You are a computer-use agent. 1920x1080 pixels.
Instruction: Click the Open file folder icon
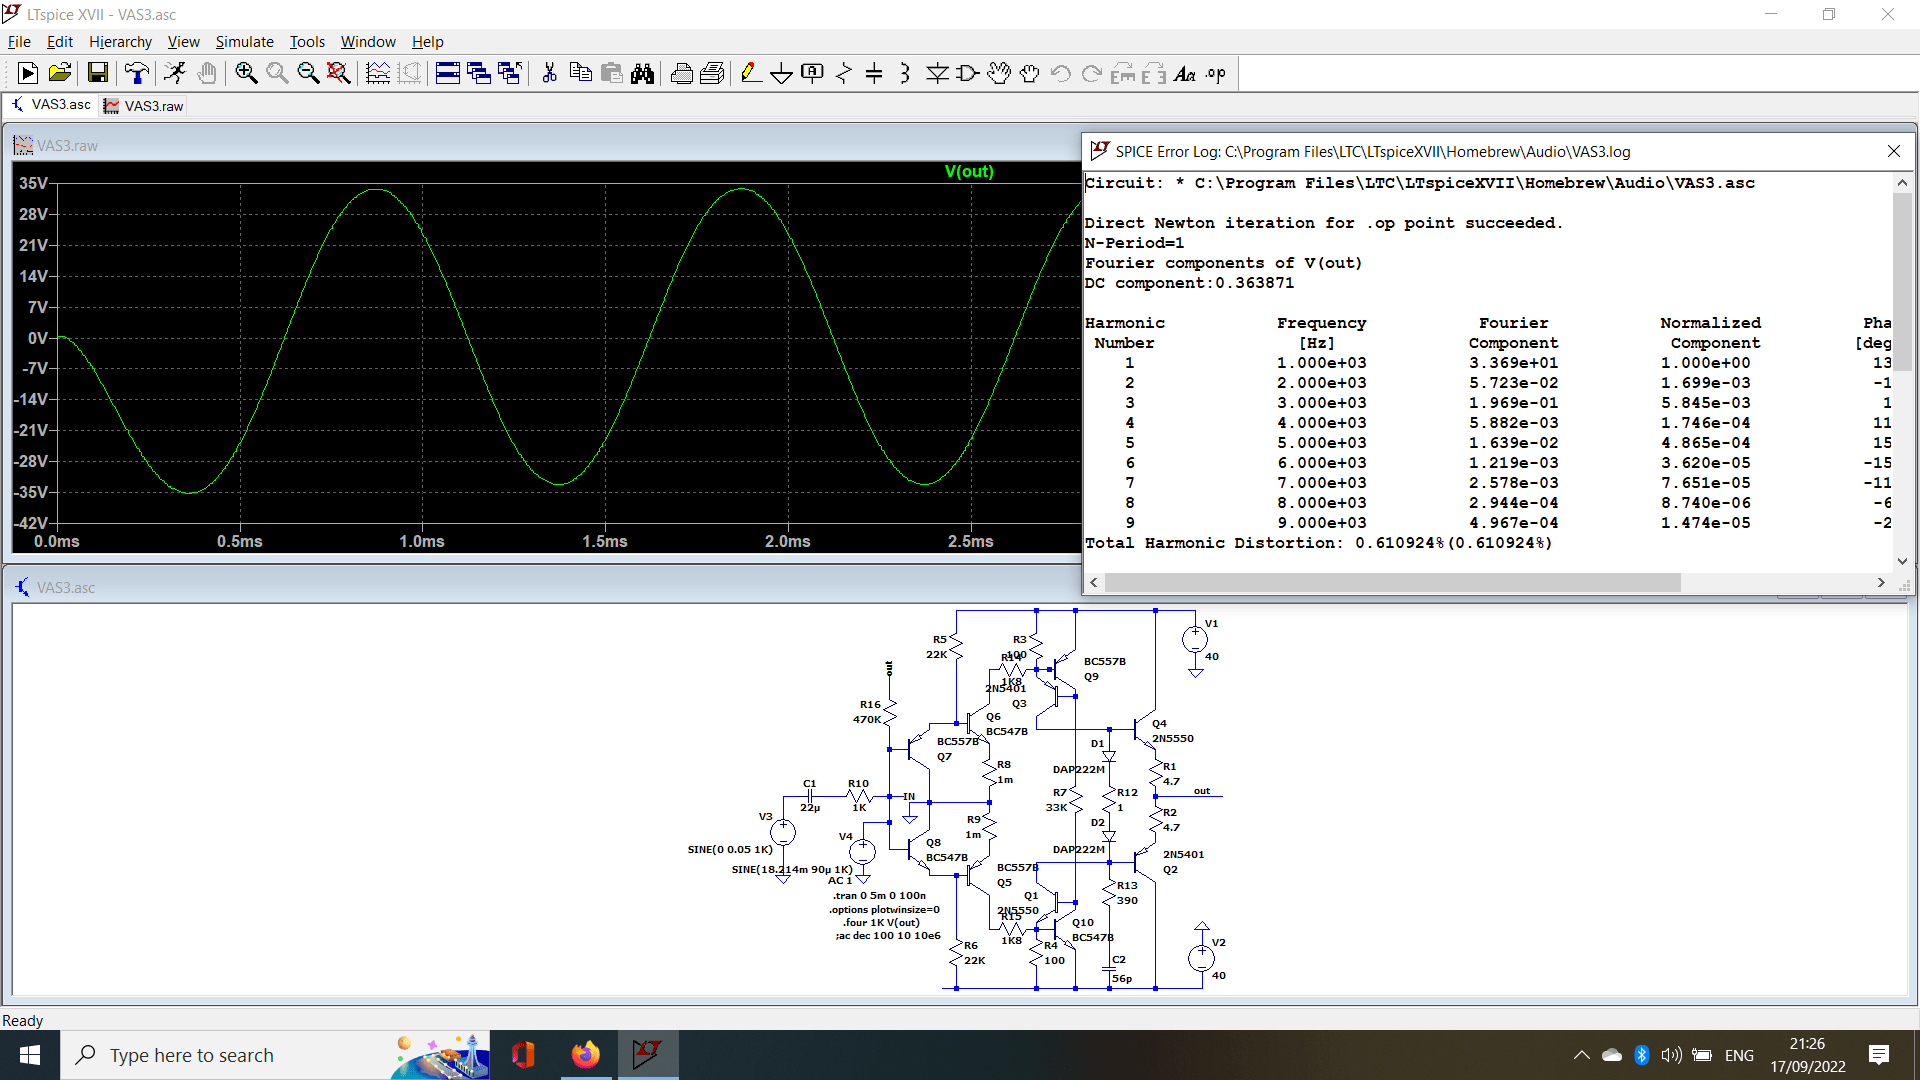[x=60, y=73]
